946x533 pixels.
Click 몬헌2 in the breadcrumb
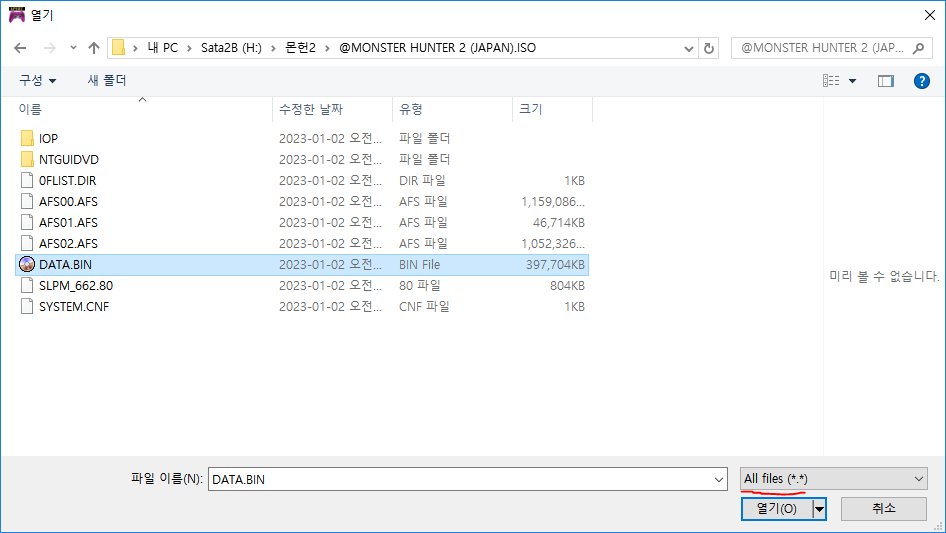[x=300, y=48]
